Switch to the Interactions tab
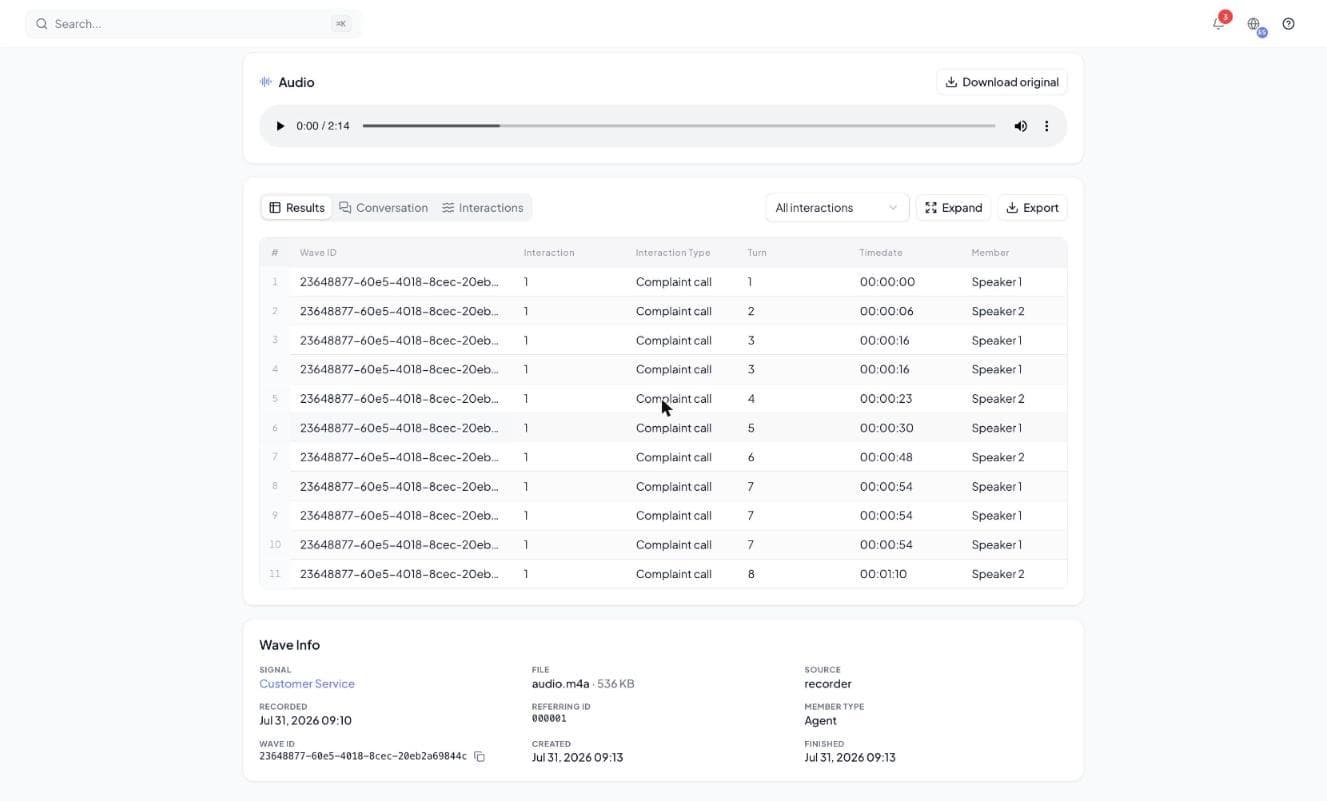1327x801 pixels. tap(483, 207)
